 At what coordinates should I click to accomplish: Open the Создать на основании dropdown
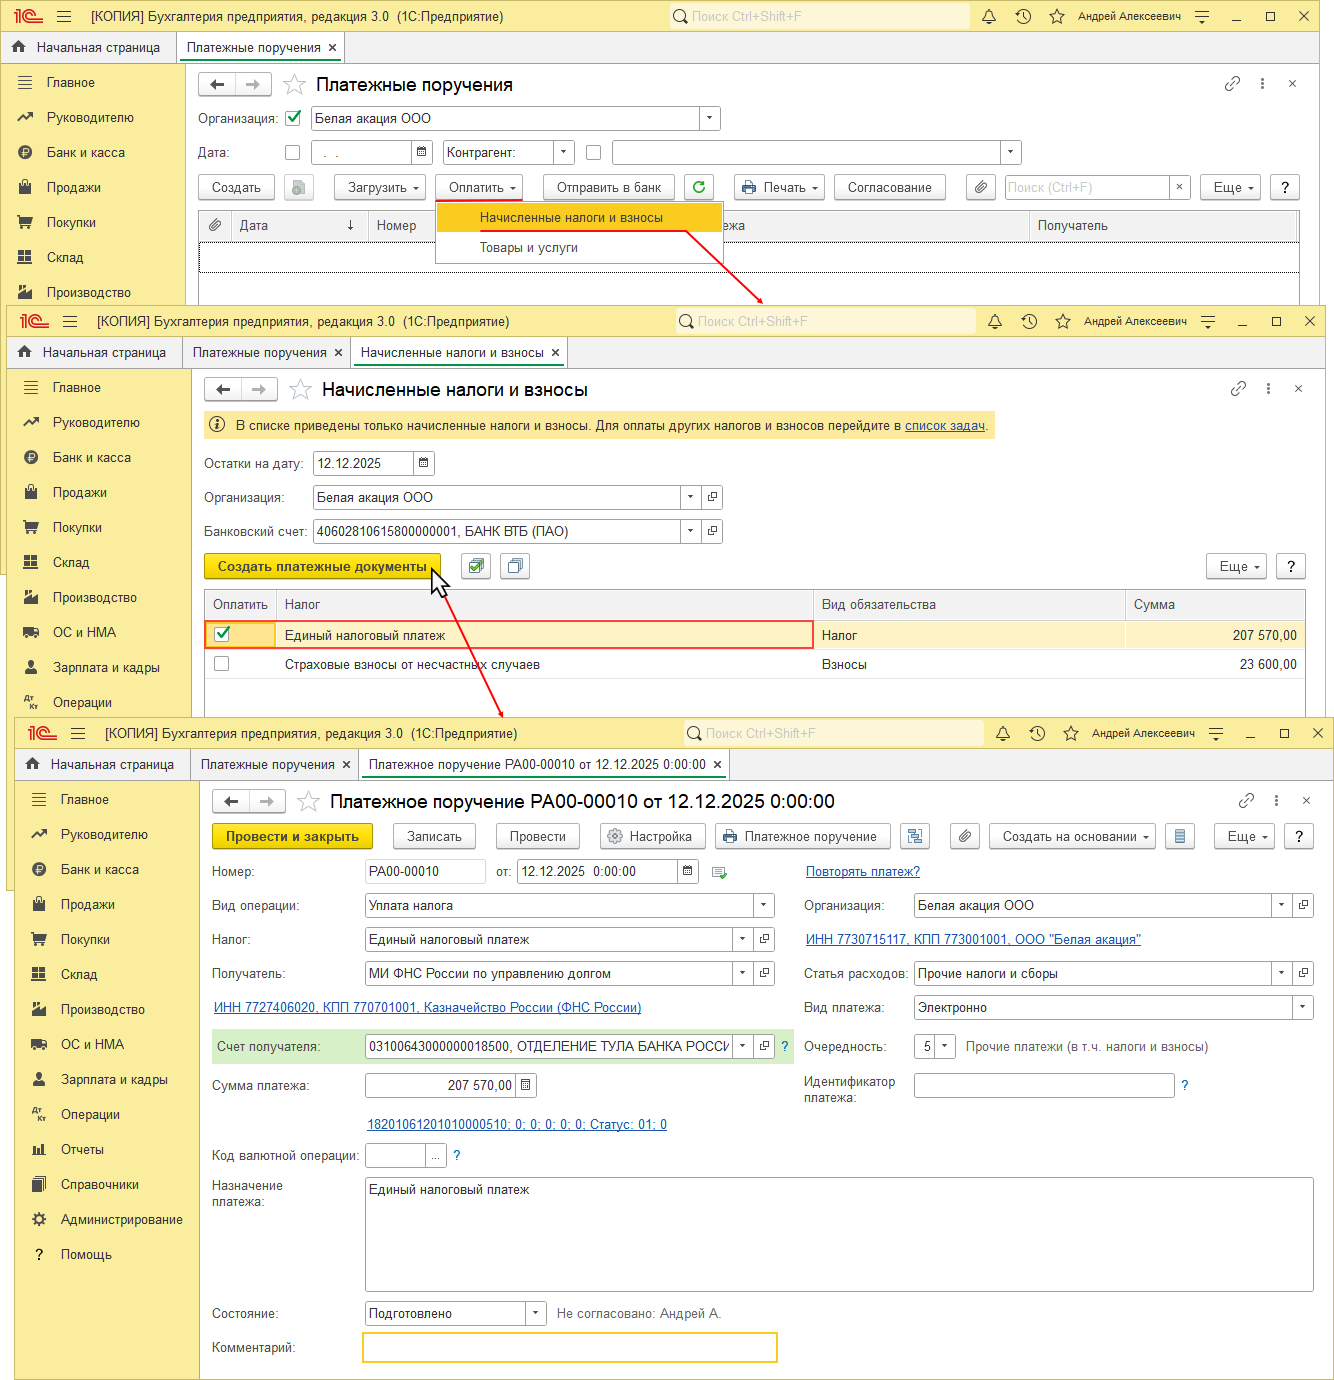point(1072,836)
